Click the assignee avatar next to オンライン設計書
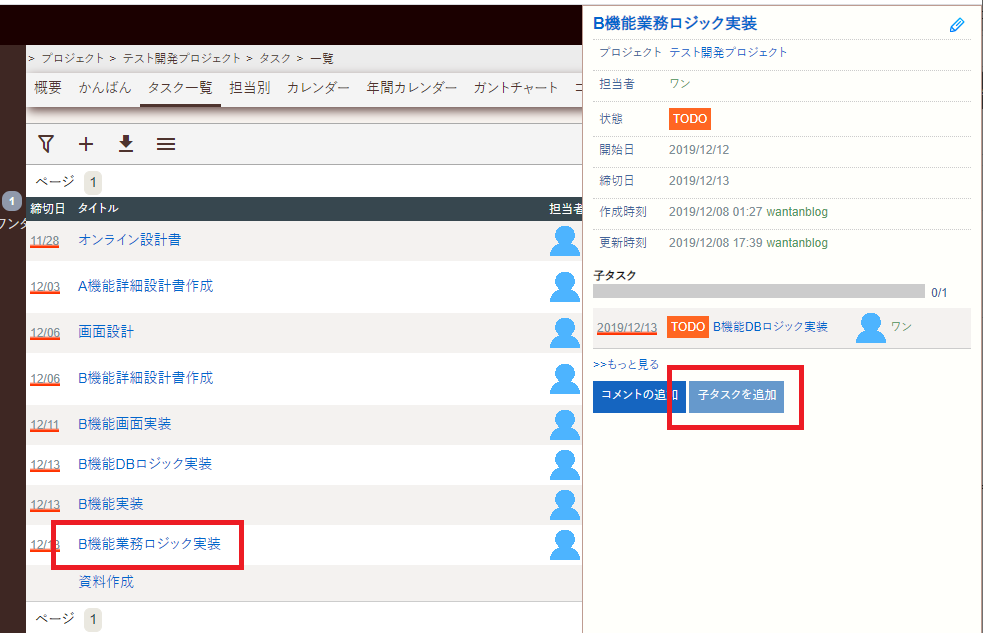This screenshot has width=983, height=633. coord(564,241)
